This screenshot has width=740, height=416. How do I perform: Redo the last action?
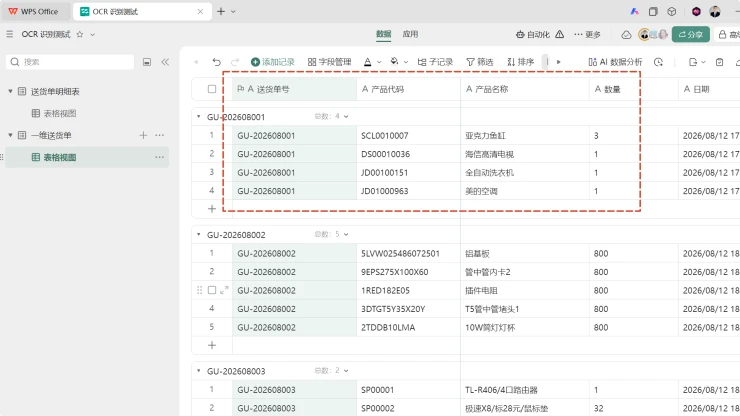click(235, 62)
